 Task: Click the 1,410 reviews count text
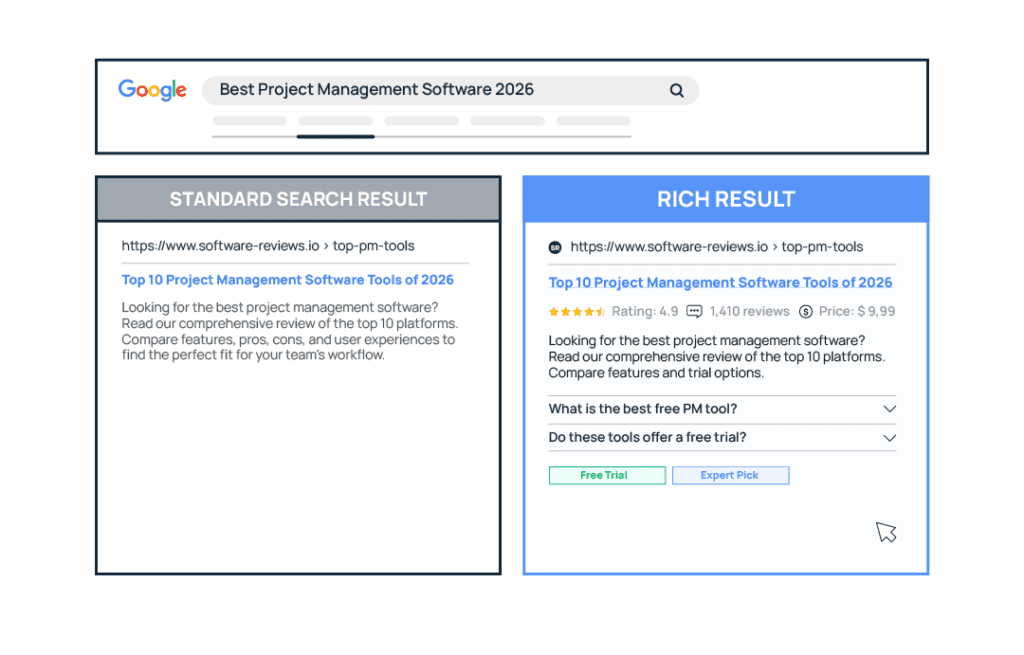(x=749, y=312)
